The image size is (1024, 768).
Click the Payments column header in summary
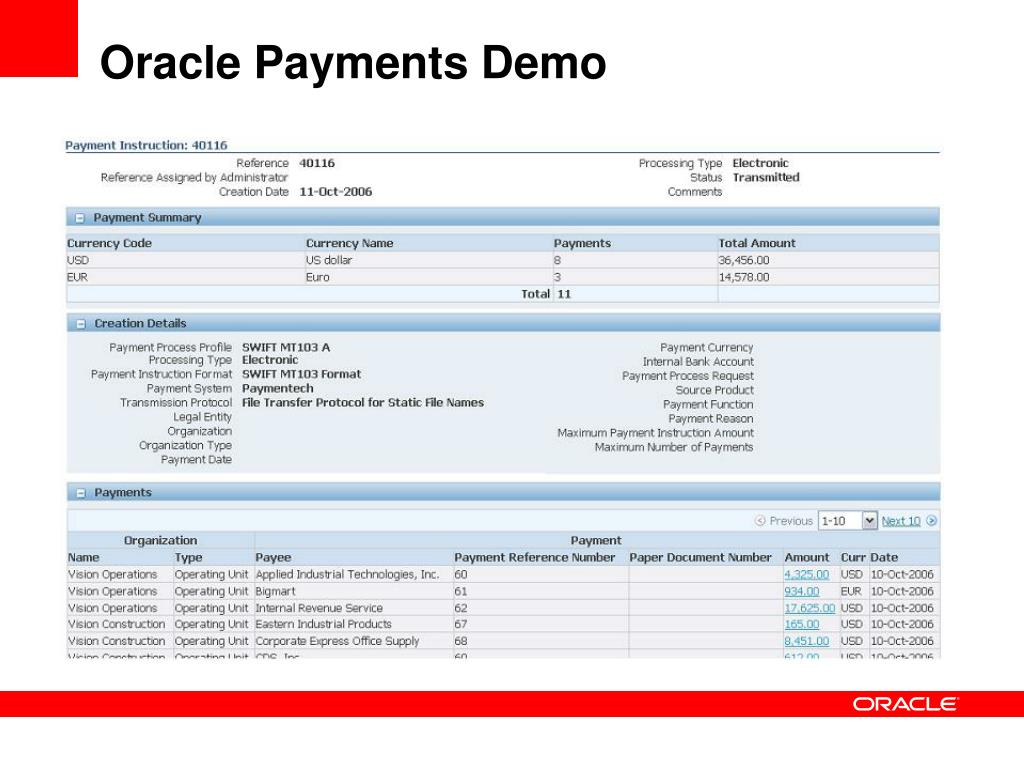pyautogui.click(x=582, y=243)
